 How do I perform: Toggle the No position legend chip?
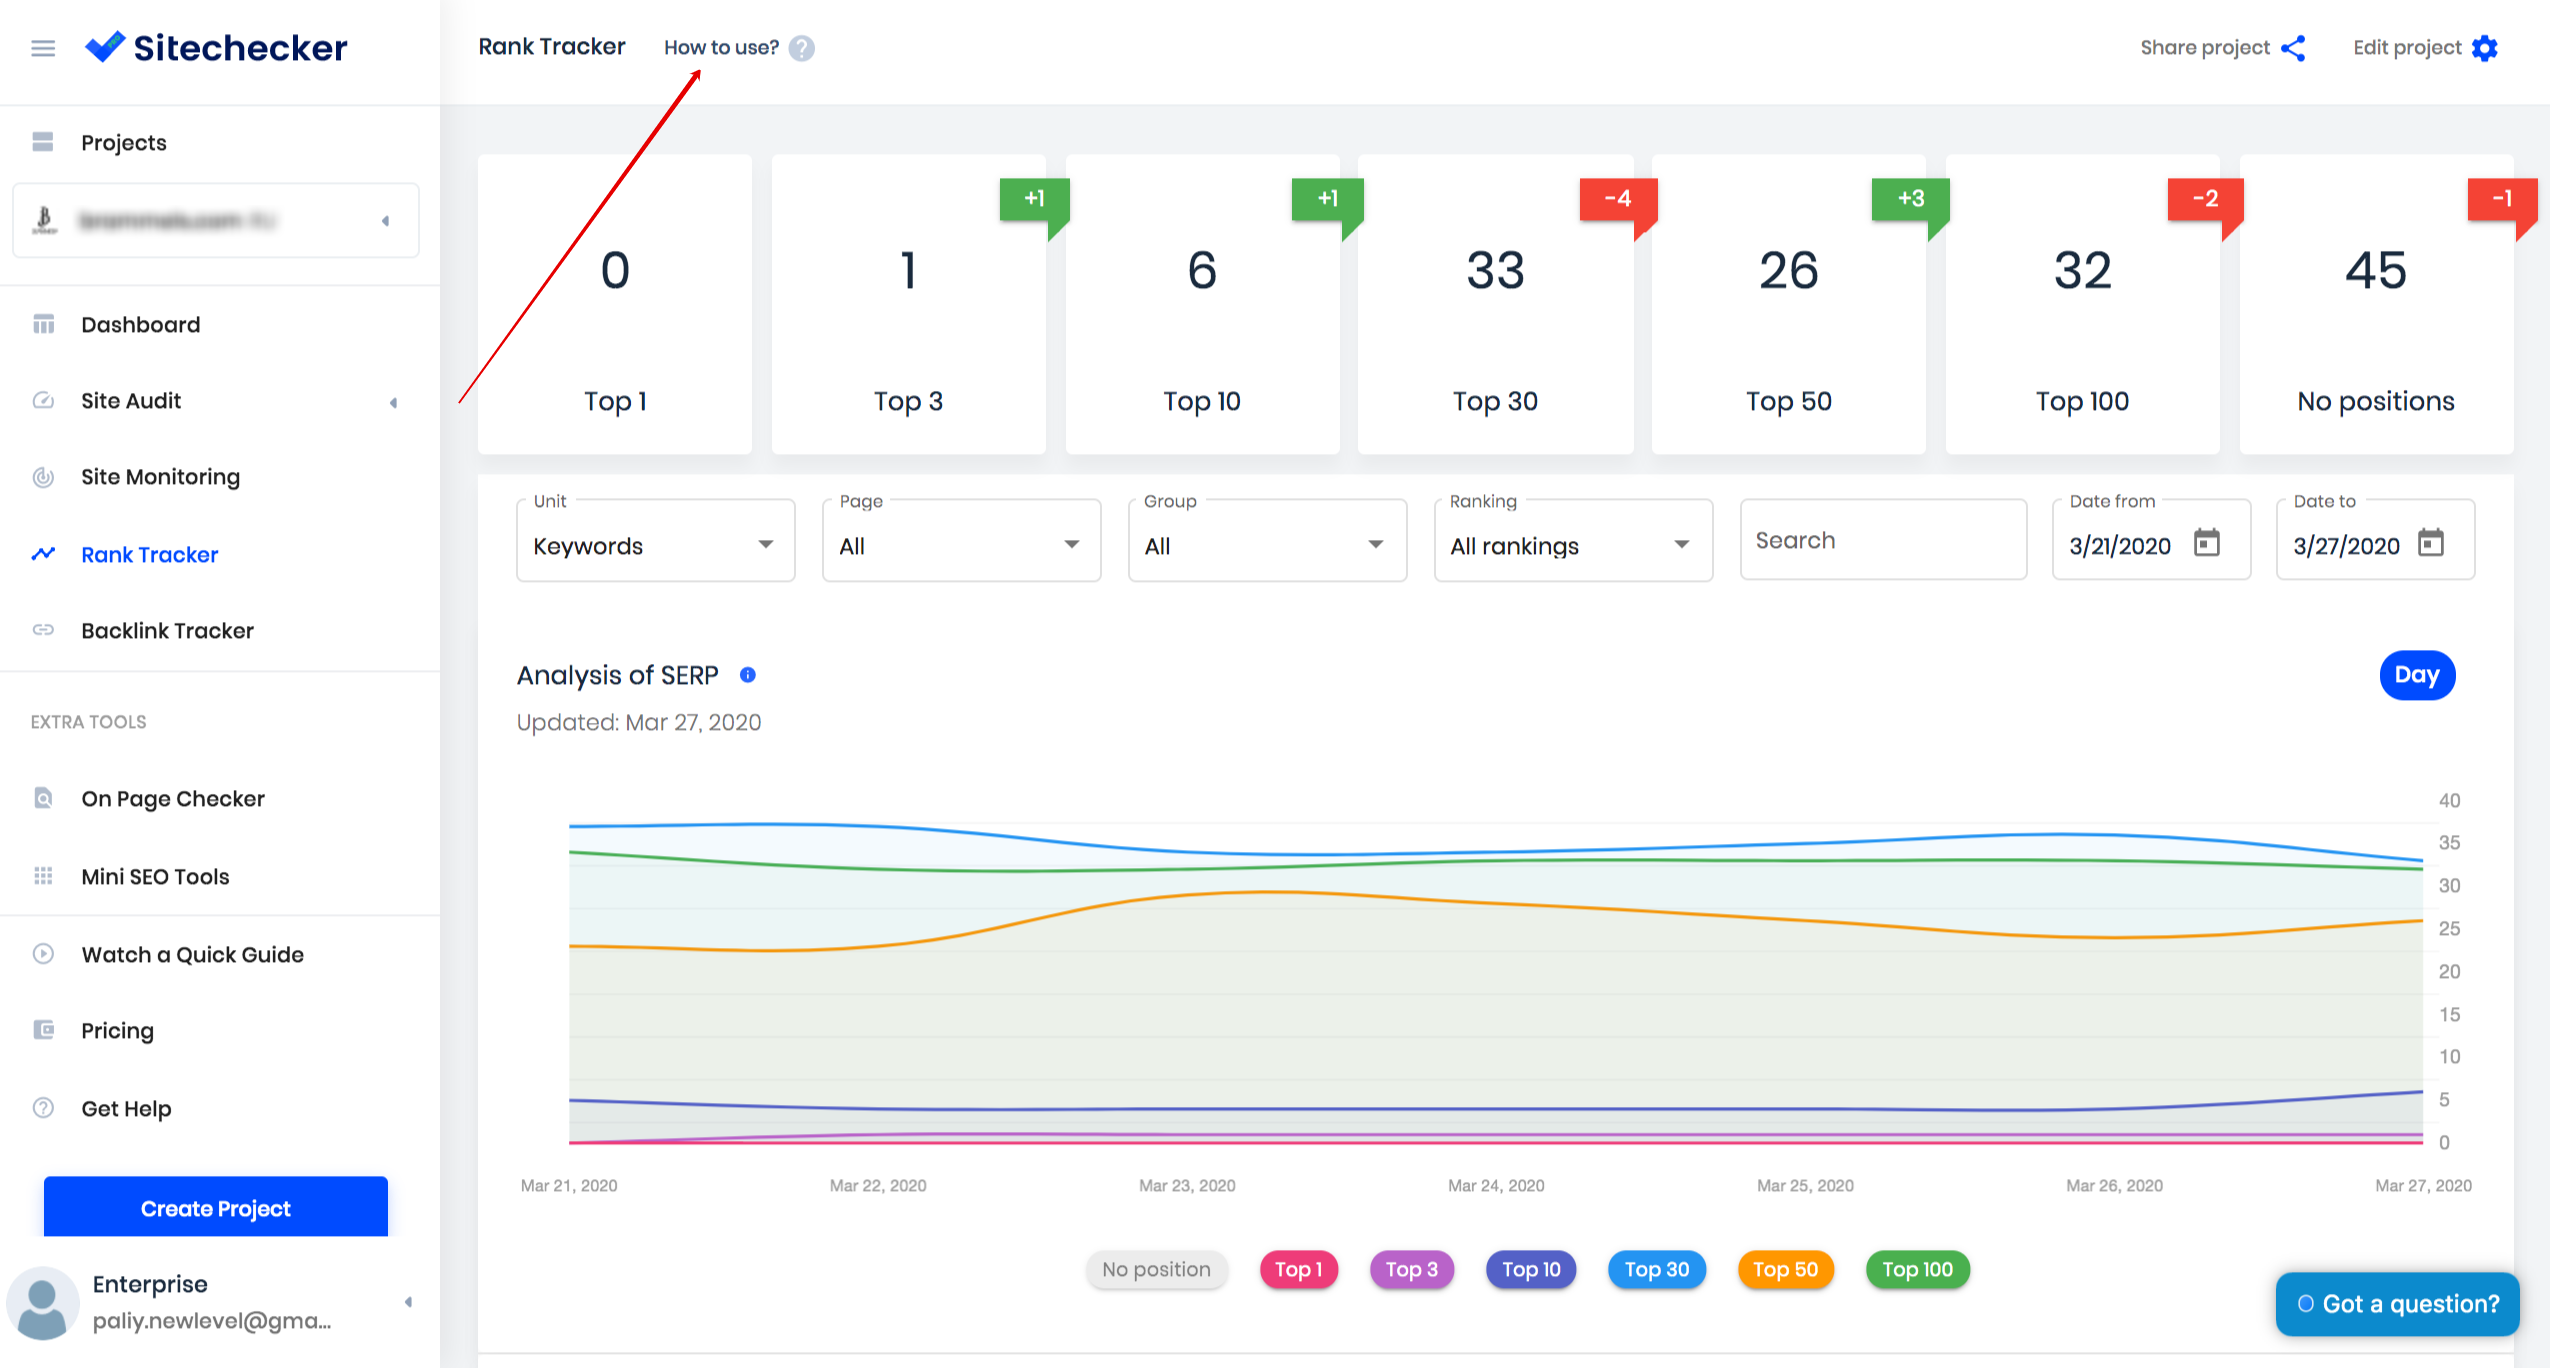click(1156, 1269)
